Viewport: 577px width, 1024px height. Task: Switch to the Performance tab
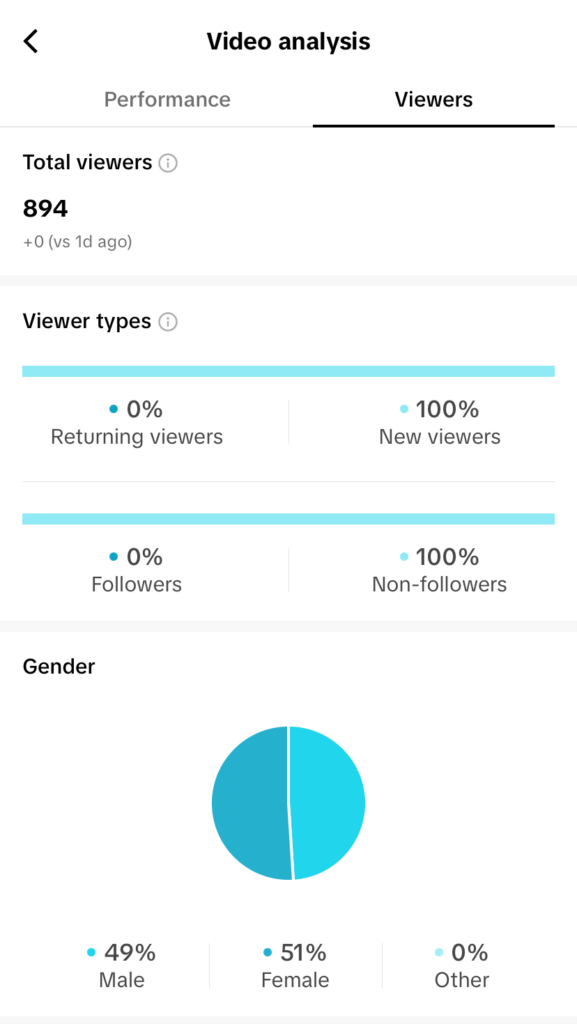pyautogui.click(x=167, y=99)
